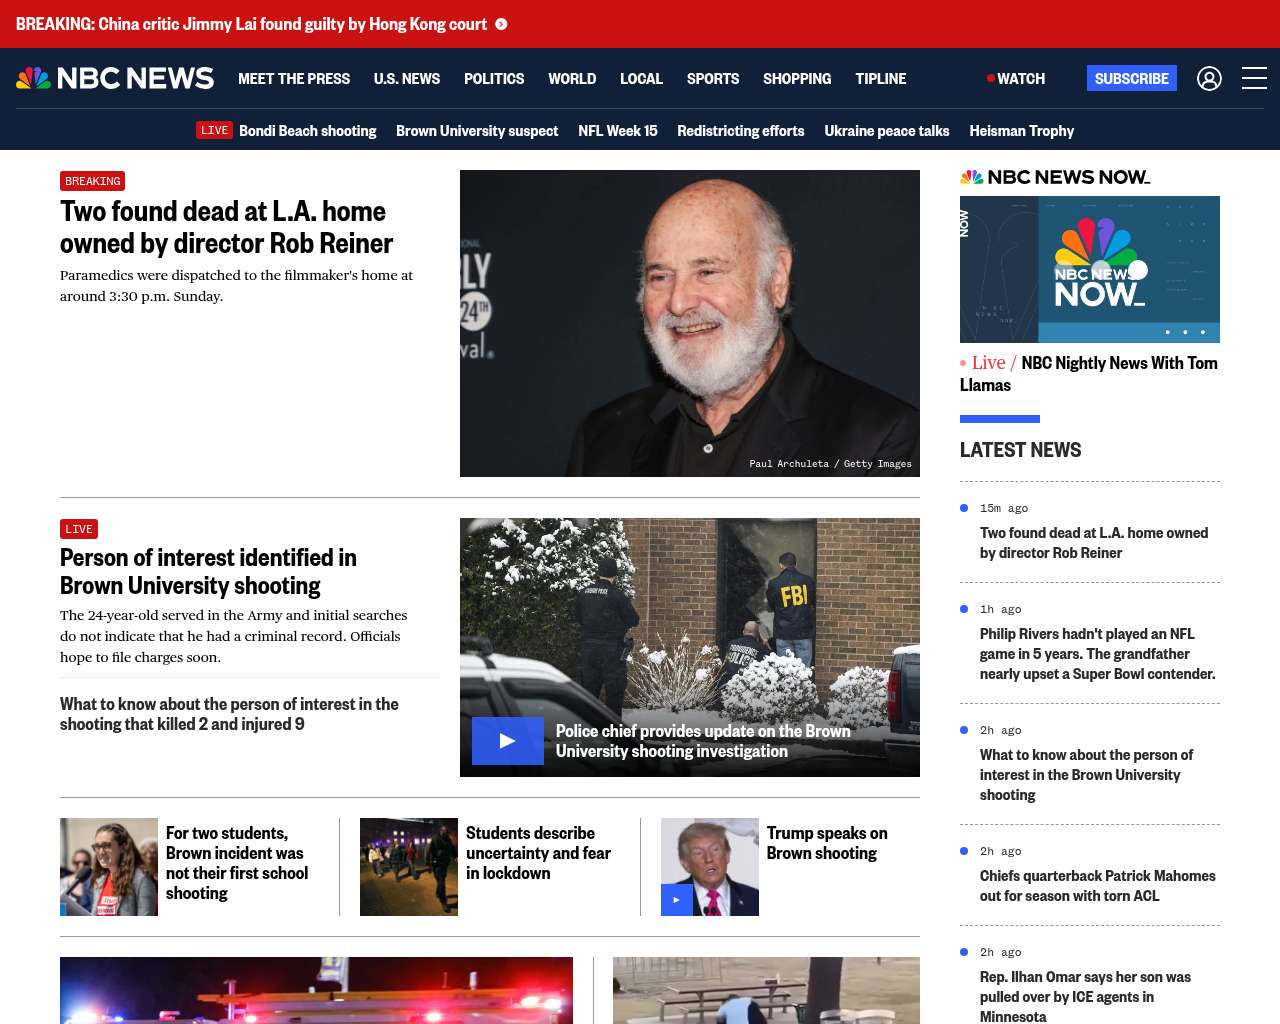Read Patrick Mahomes torn ACL story
Viewport: 1280px width, 1024px height.
1098,886
